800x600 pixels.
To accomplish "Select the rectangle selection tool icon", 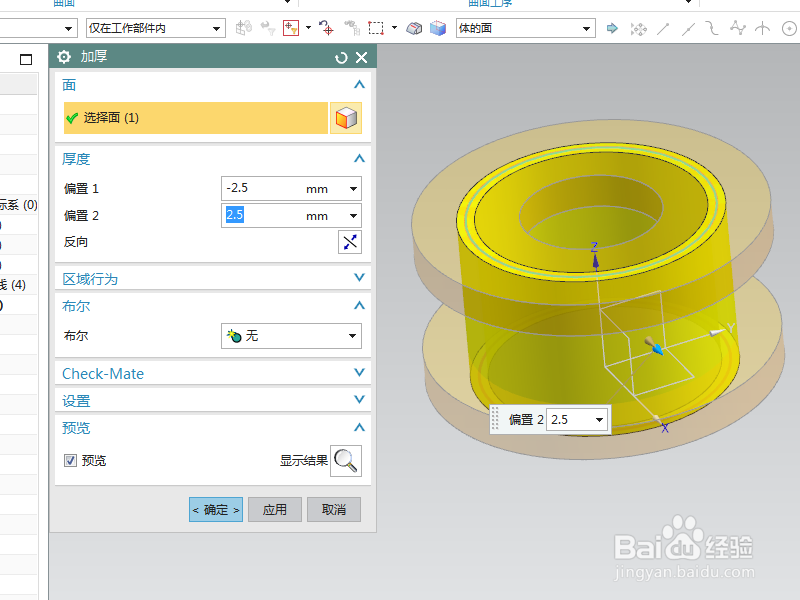I will (x=376, y=28).
